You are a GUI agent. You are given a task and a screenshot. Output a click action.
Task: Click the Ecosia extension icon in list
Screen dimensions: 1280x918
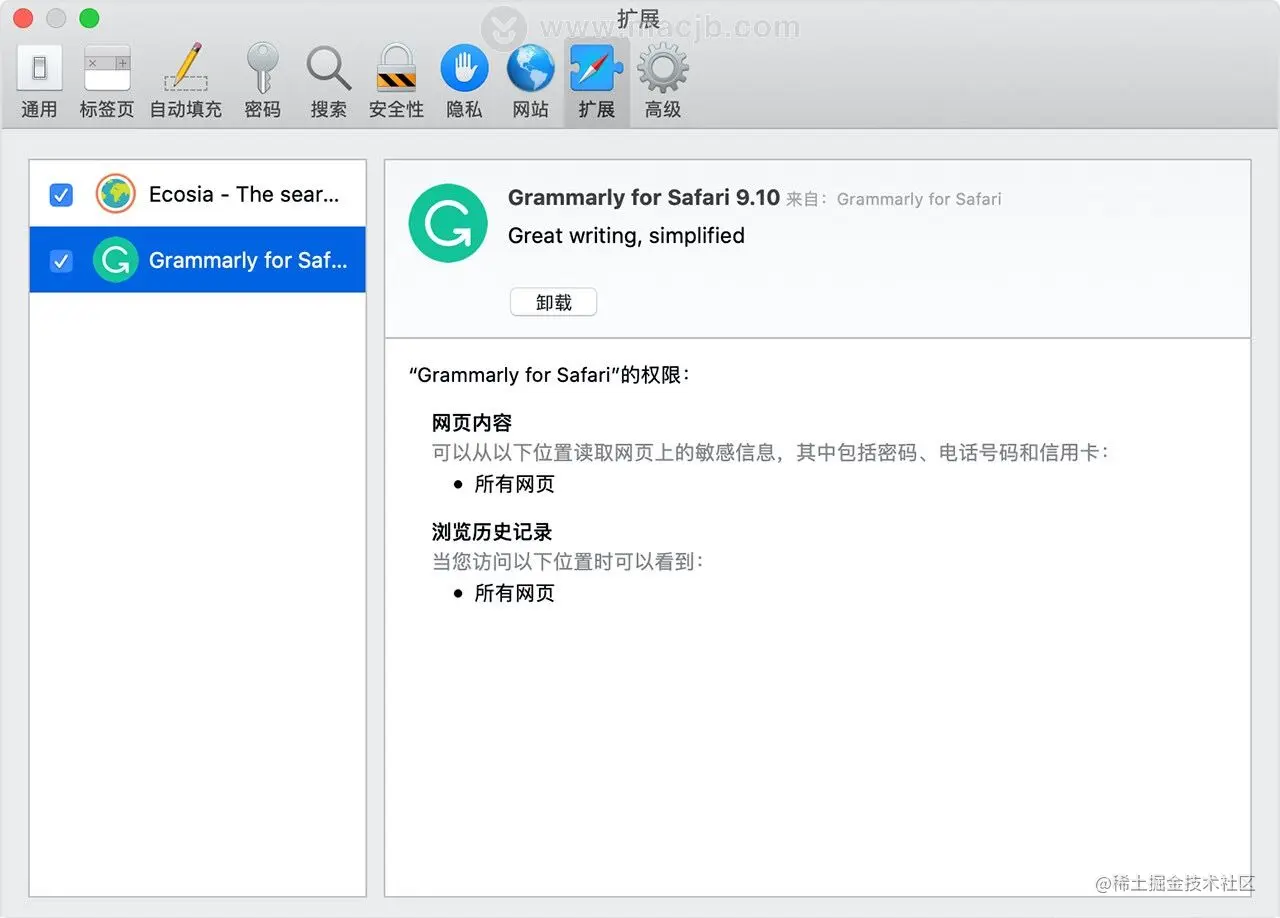[116, 194]
